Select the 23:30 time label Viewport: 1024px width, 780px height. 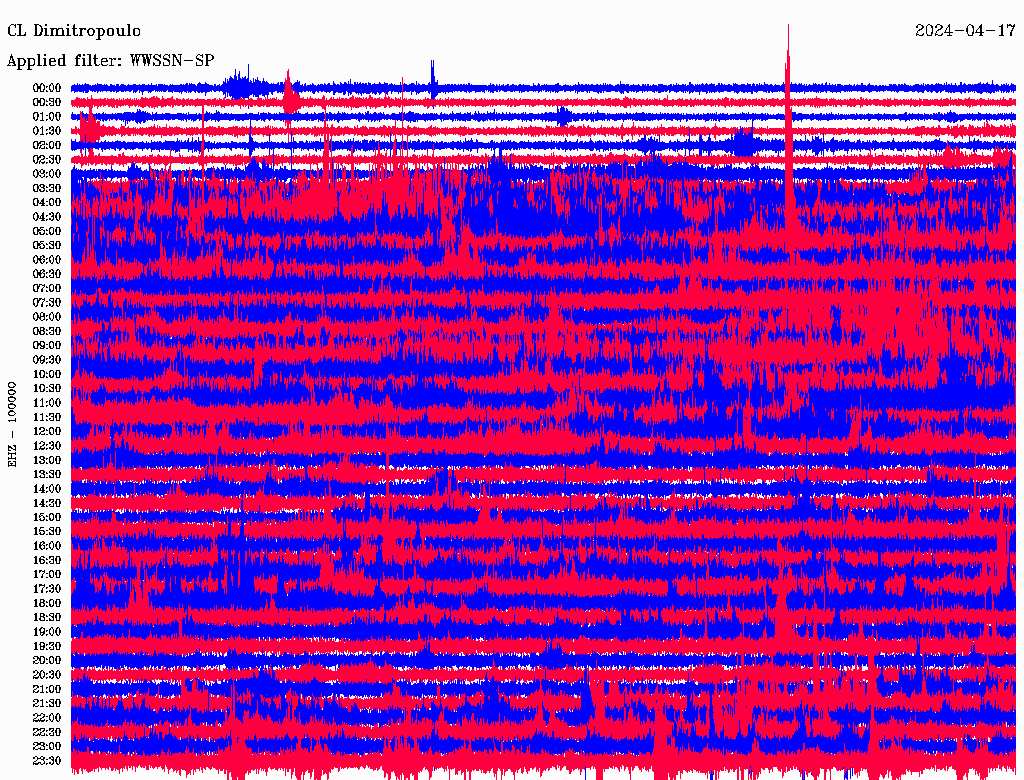(x=47, y=760)
